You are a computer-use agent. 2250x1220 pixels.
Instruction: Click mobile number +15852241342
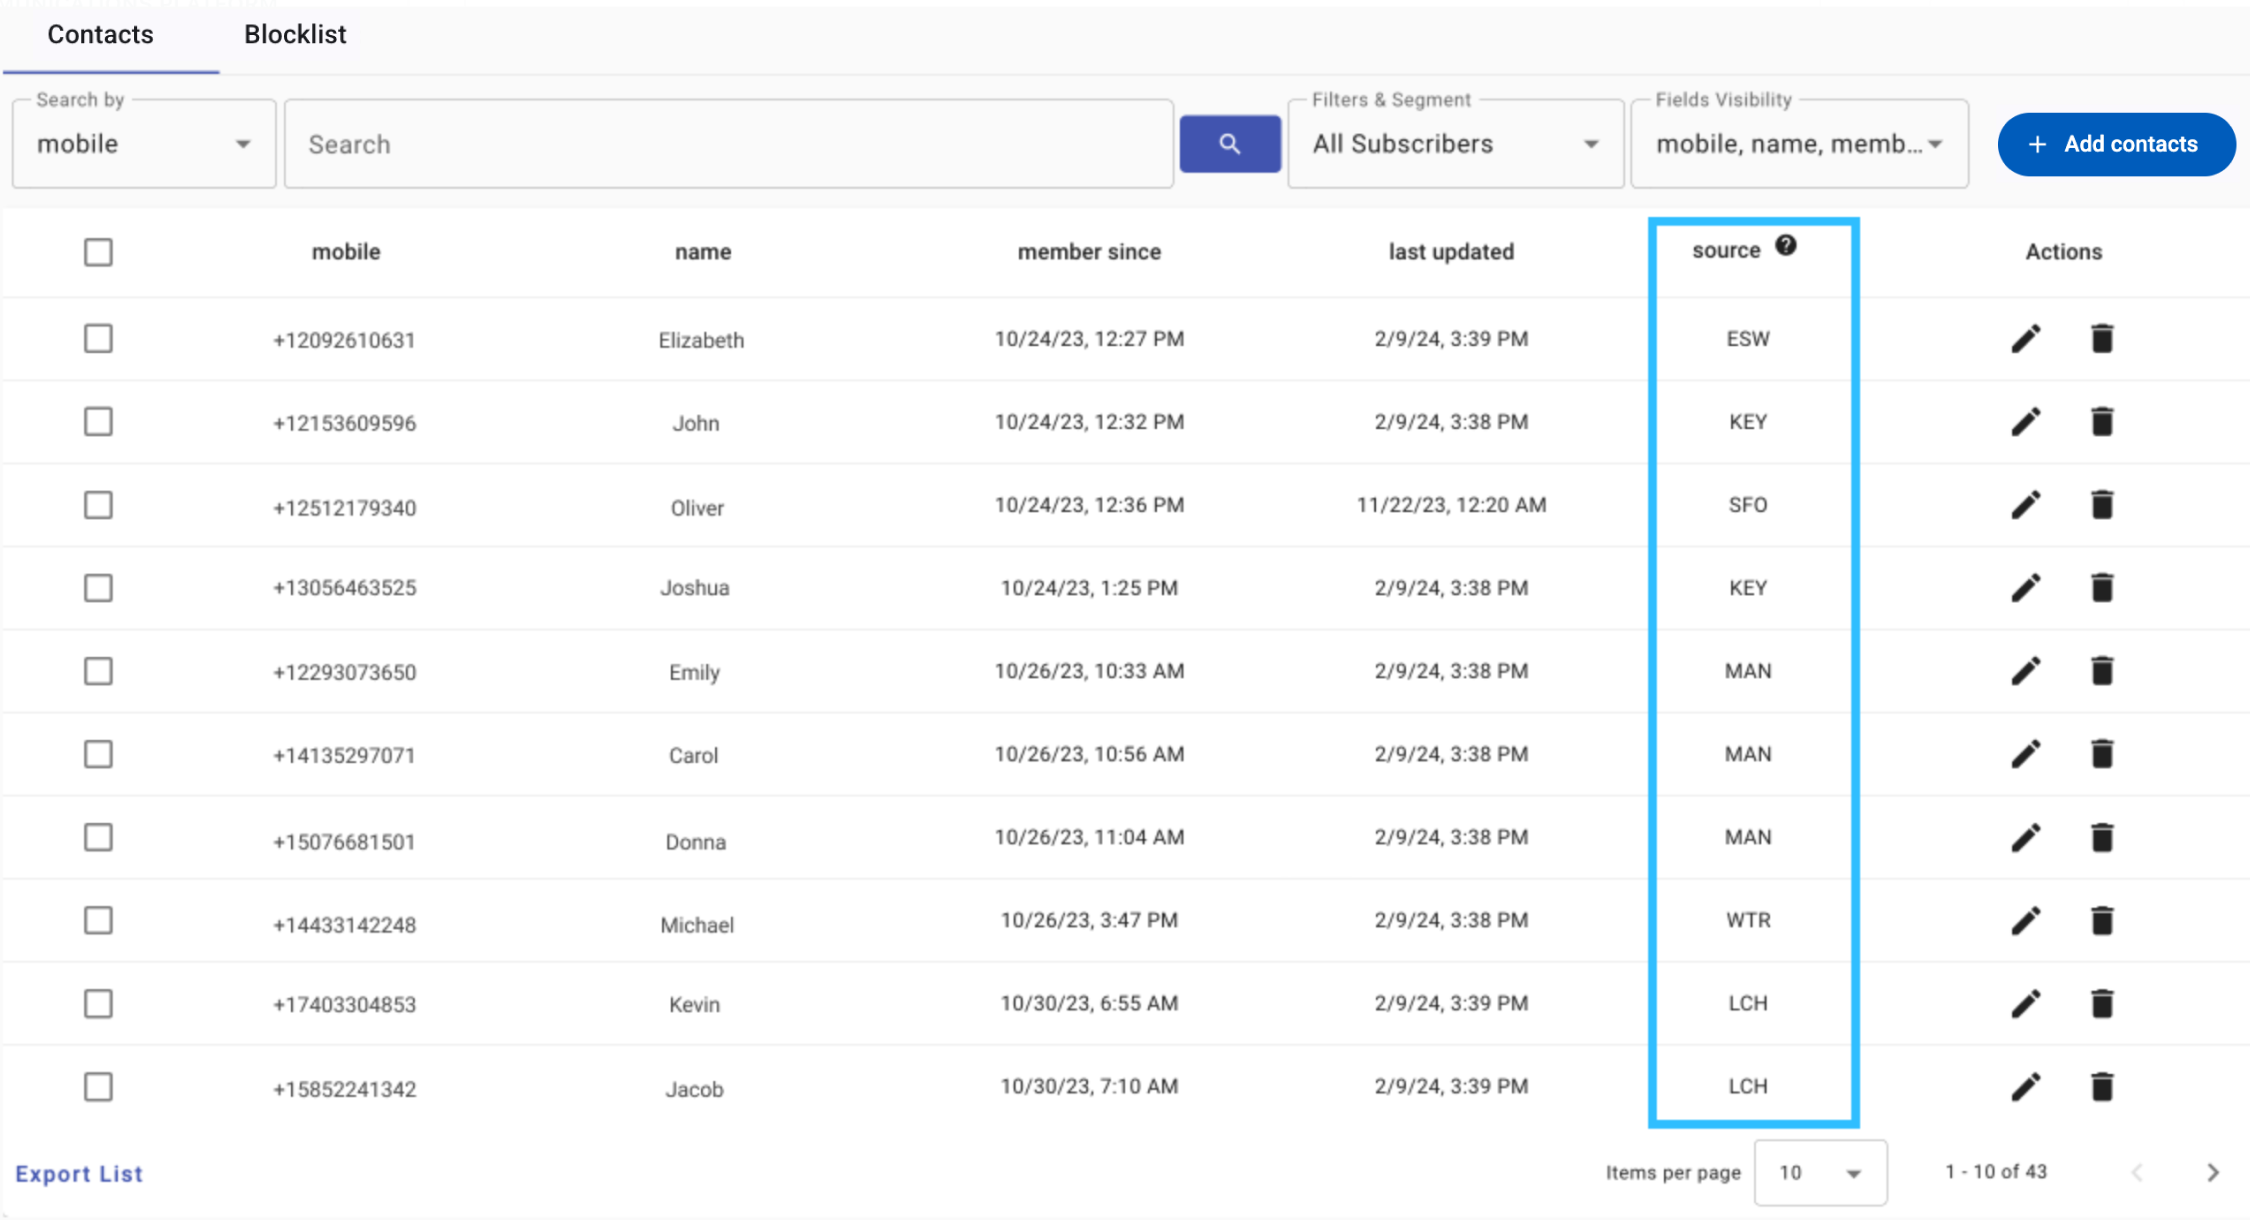click(344, 1089)
